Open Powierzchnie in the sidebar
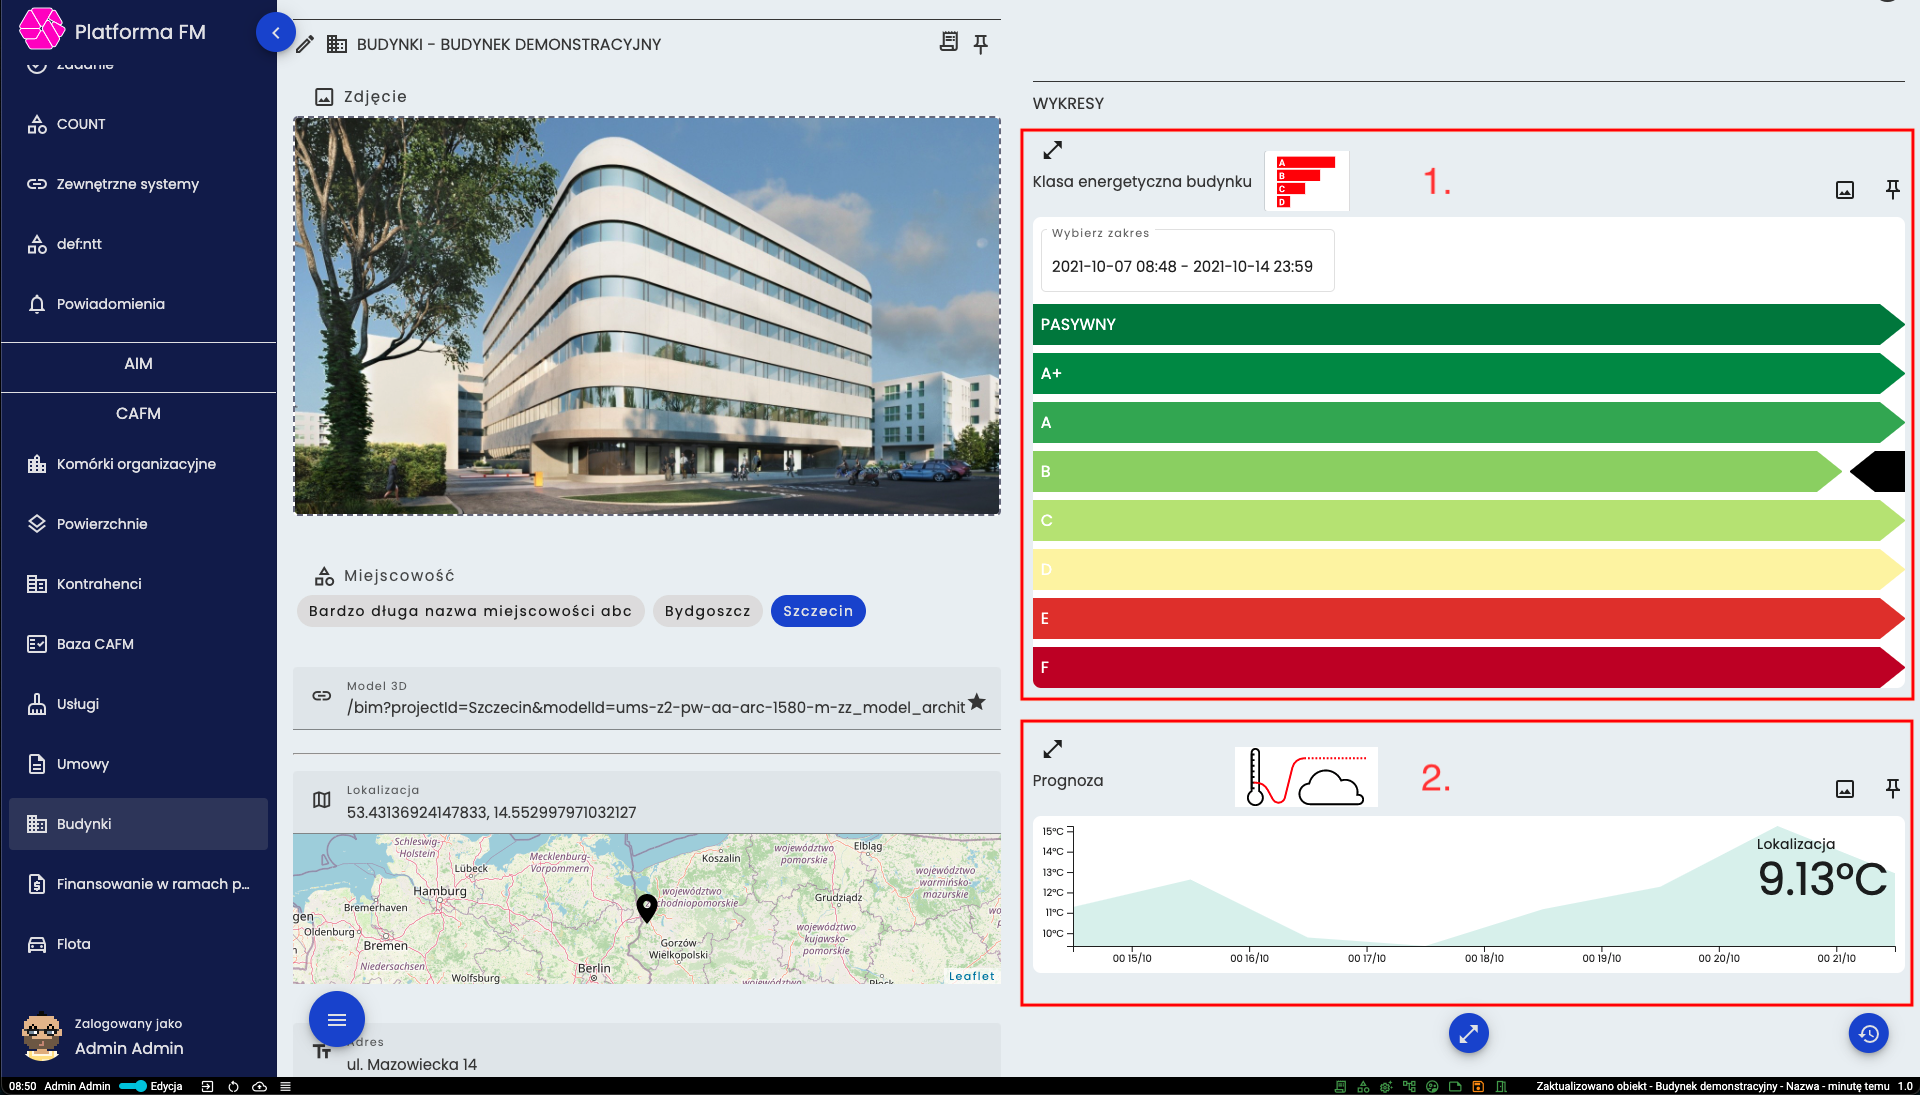1920x1095 pixels. (x=139, y=524)
